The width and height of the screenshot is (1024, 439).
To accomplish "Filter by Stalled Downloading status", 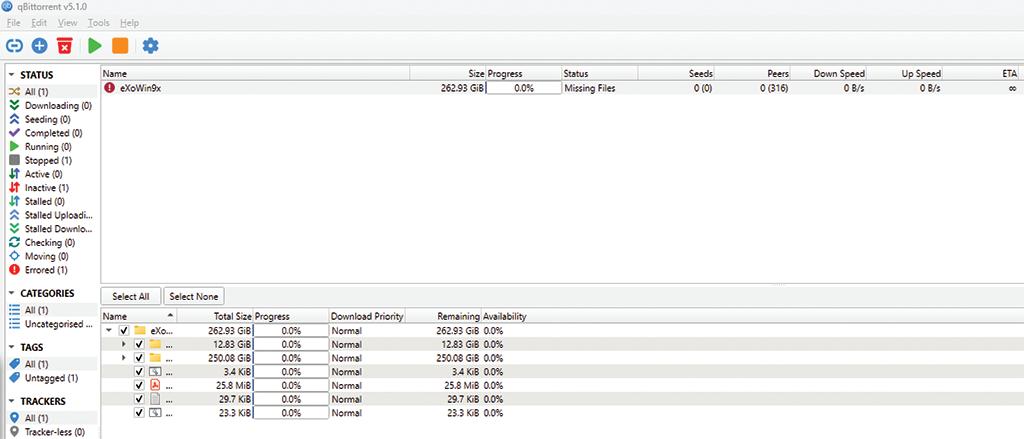I will [x=52, y=229].
